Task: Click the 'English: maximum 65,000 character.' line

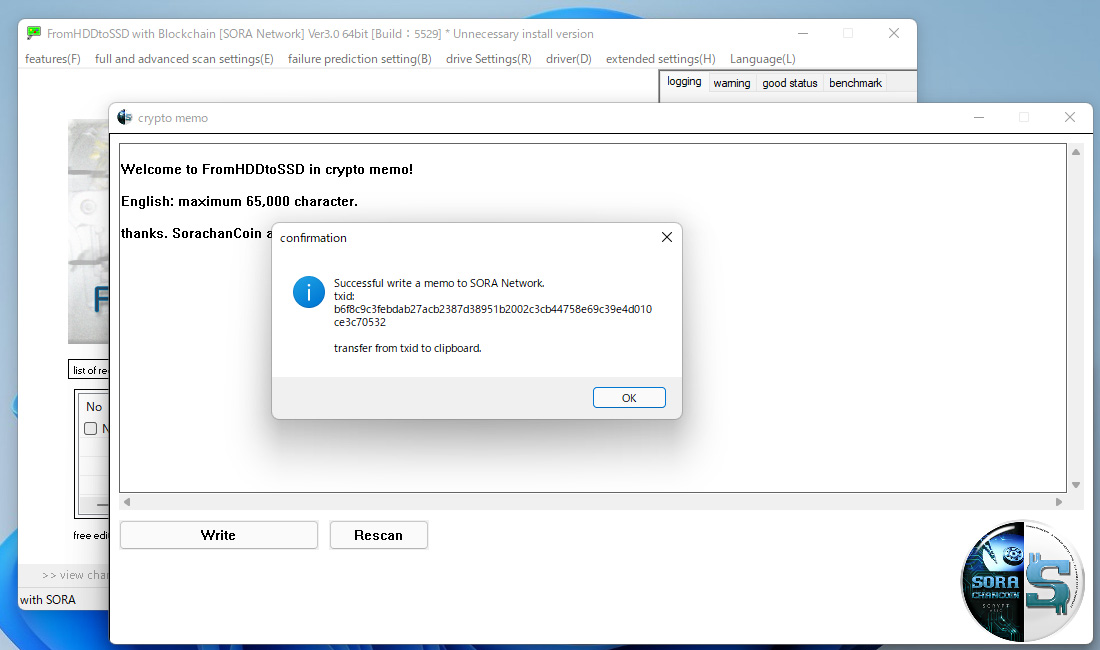Action: tap(239, 201)
